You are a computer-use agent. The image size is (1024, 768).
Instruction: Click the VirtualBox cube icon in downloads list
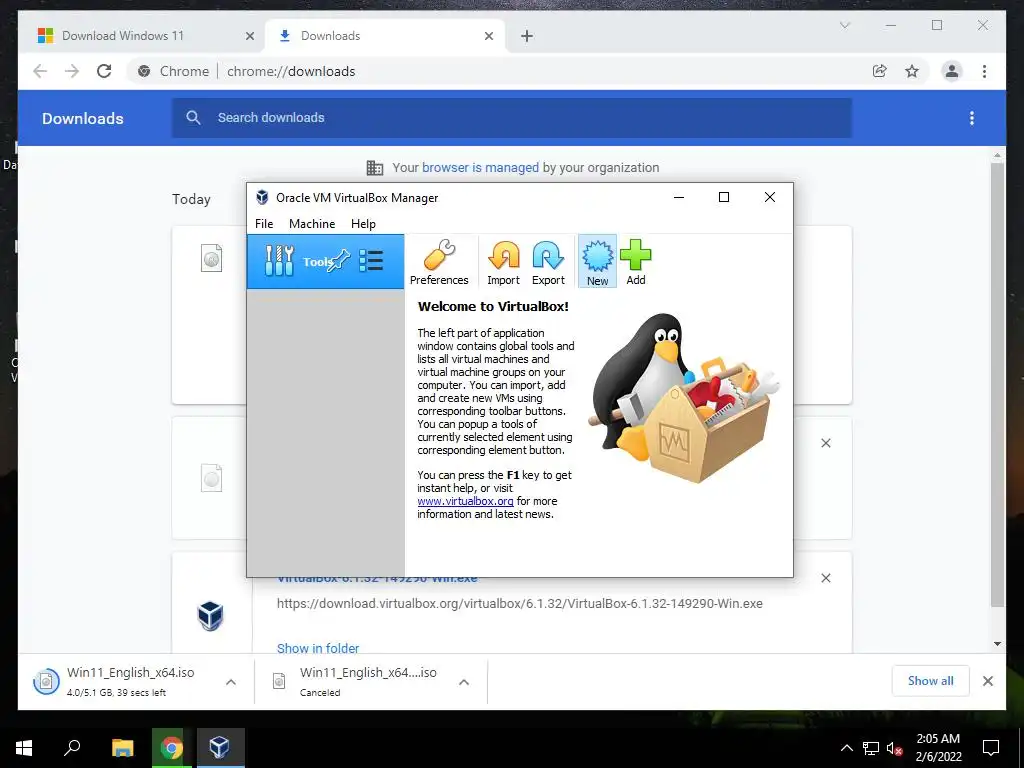coord(210,616)
